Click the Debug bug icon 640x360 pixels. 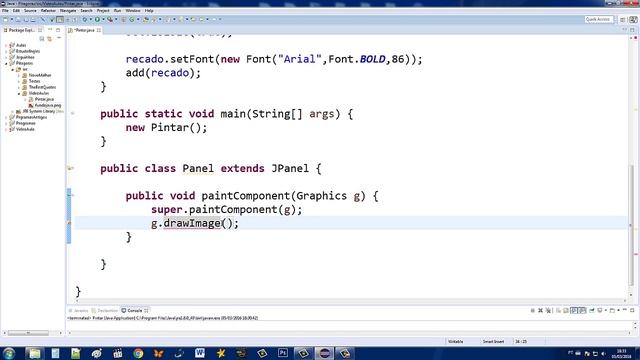[x=84, y=20]
